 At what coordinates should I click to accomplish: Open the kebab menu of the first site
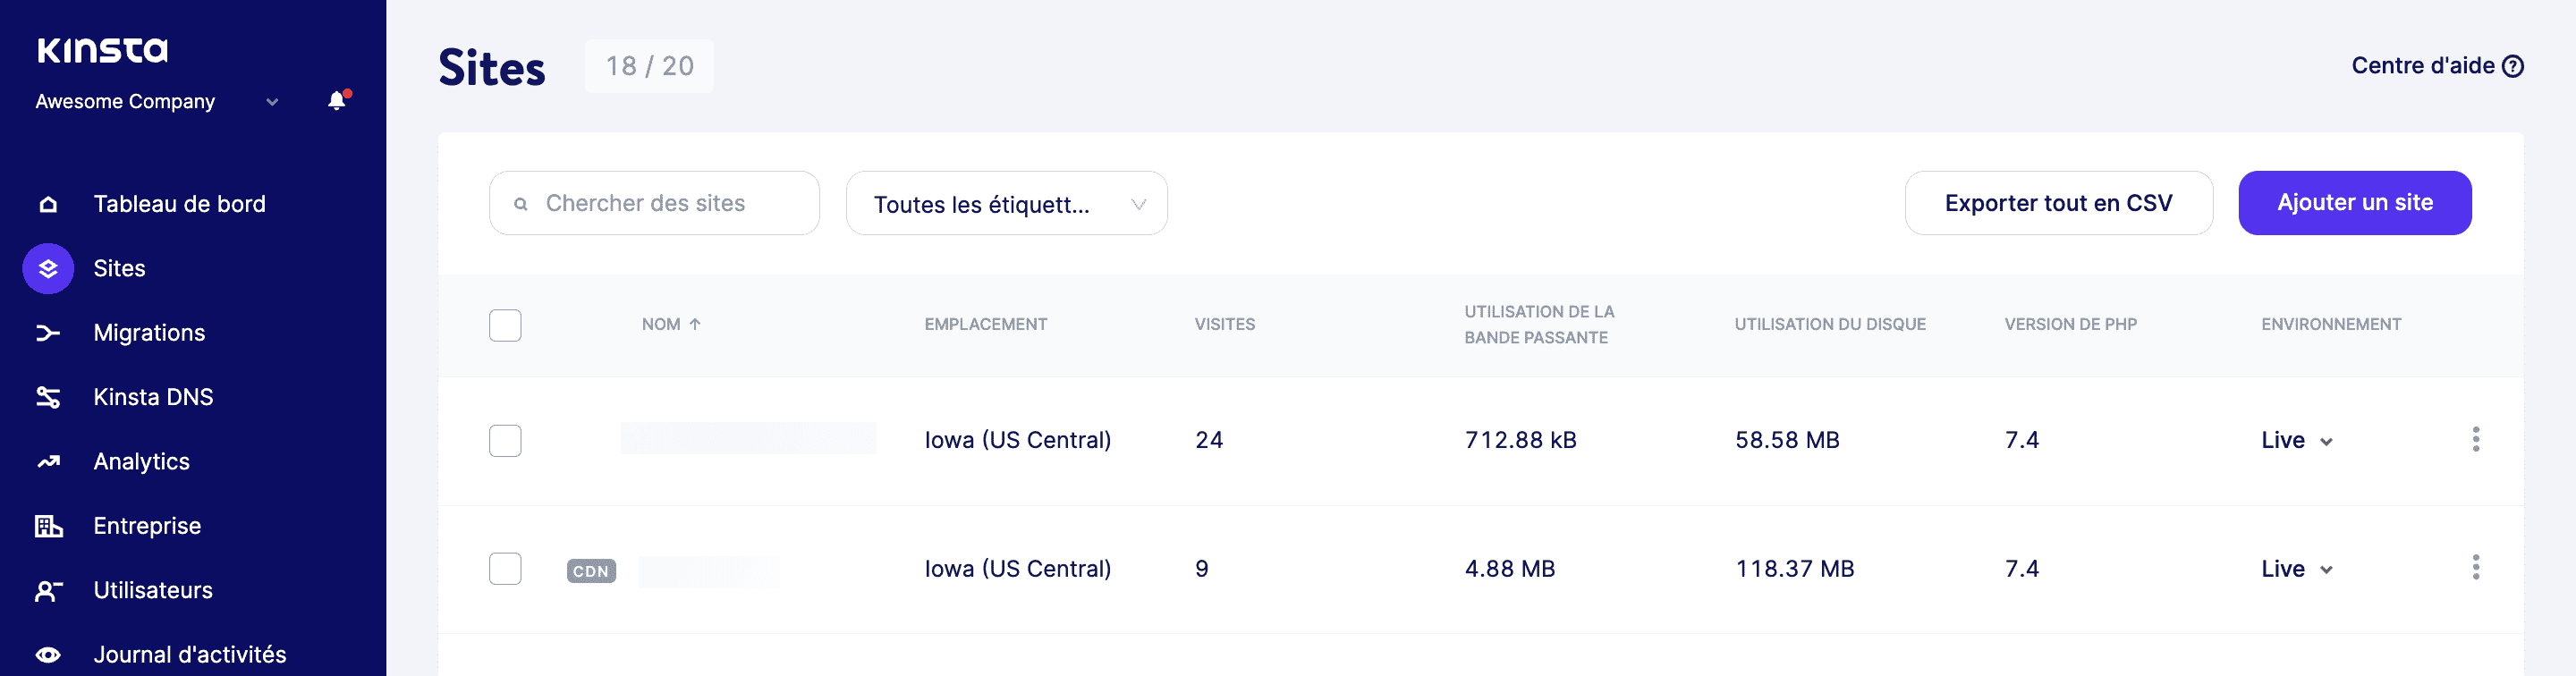(x=2477, y=439)
